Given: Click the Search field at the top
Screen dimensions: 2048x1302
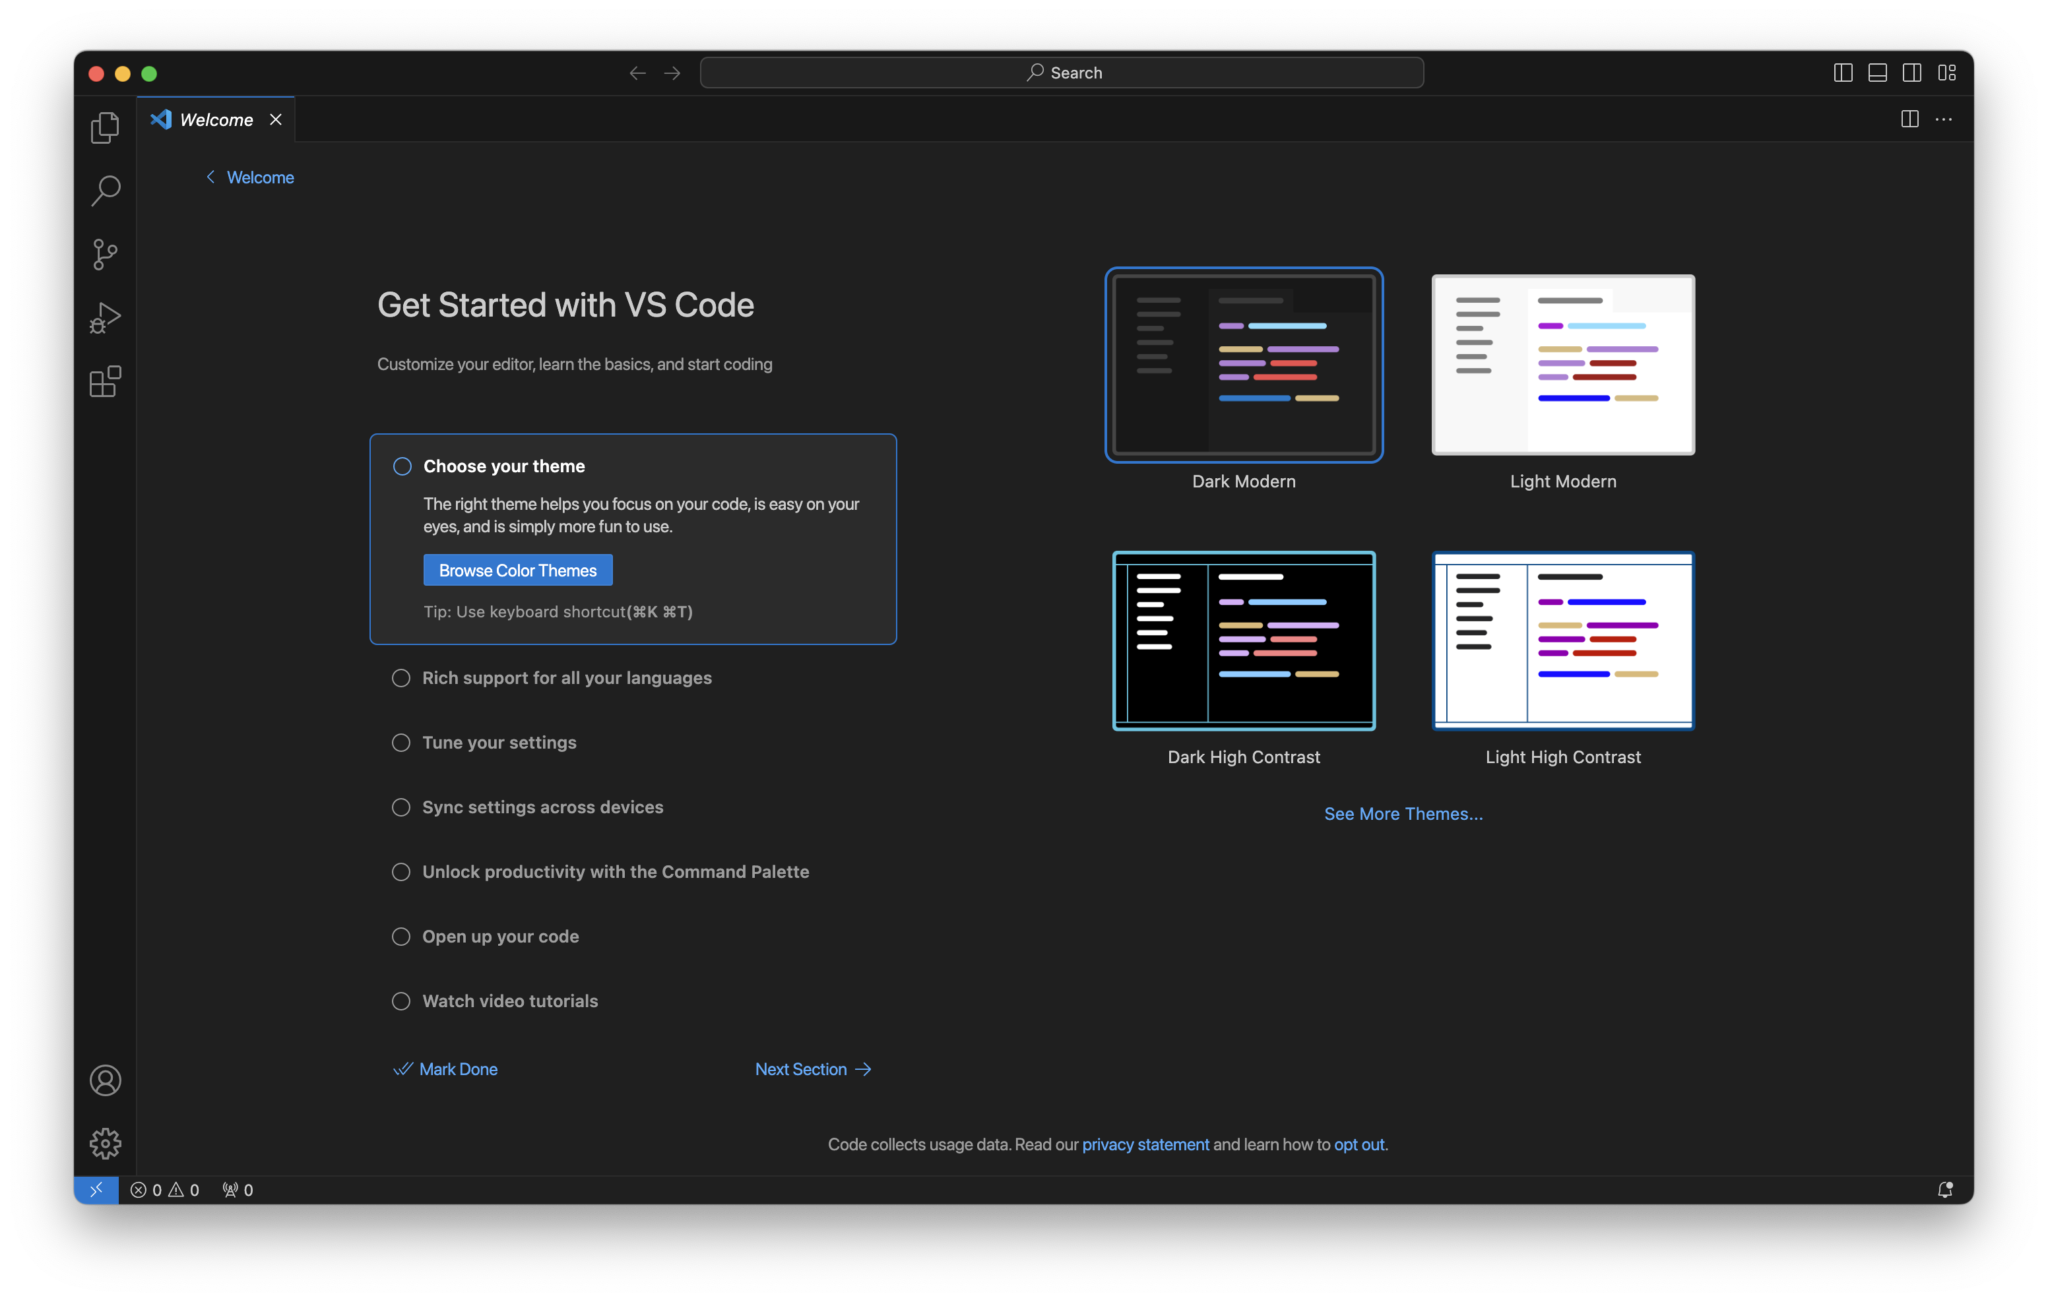Looking at the screenshot, I should click(x=1062, y=72).
